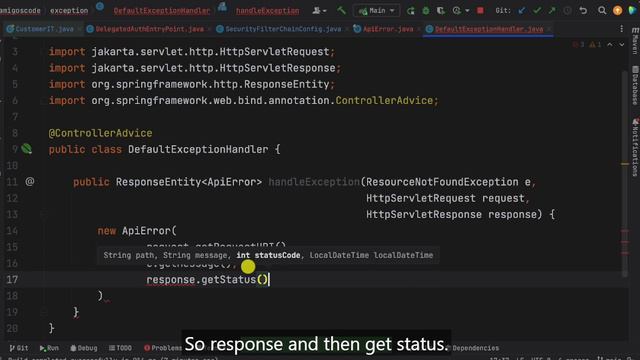Click handleException method name on line 11
The image size is (640, 360).
pyautogui.click(x=314, y=182)
